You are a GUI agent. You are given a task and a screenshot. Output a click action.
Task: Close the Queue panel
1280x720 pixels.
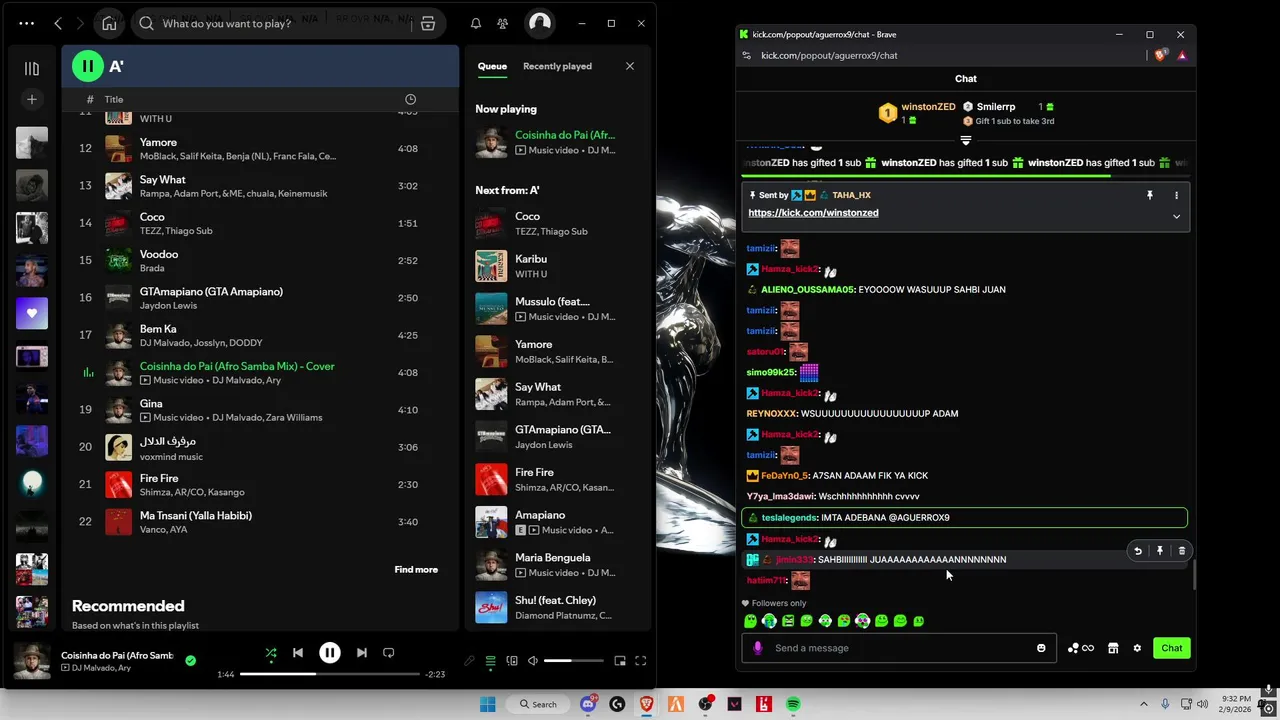tap(630, 66)
